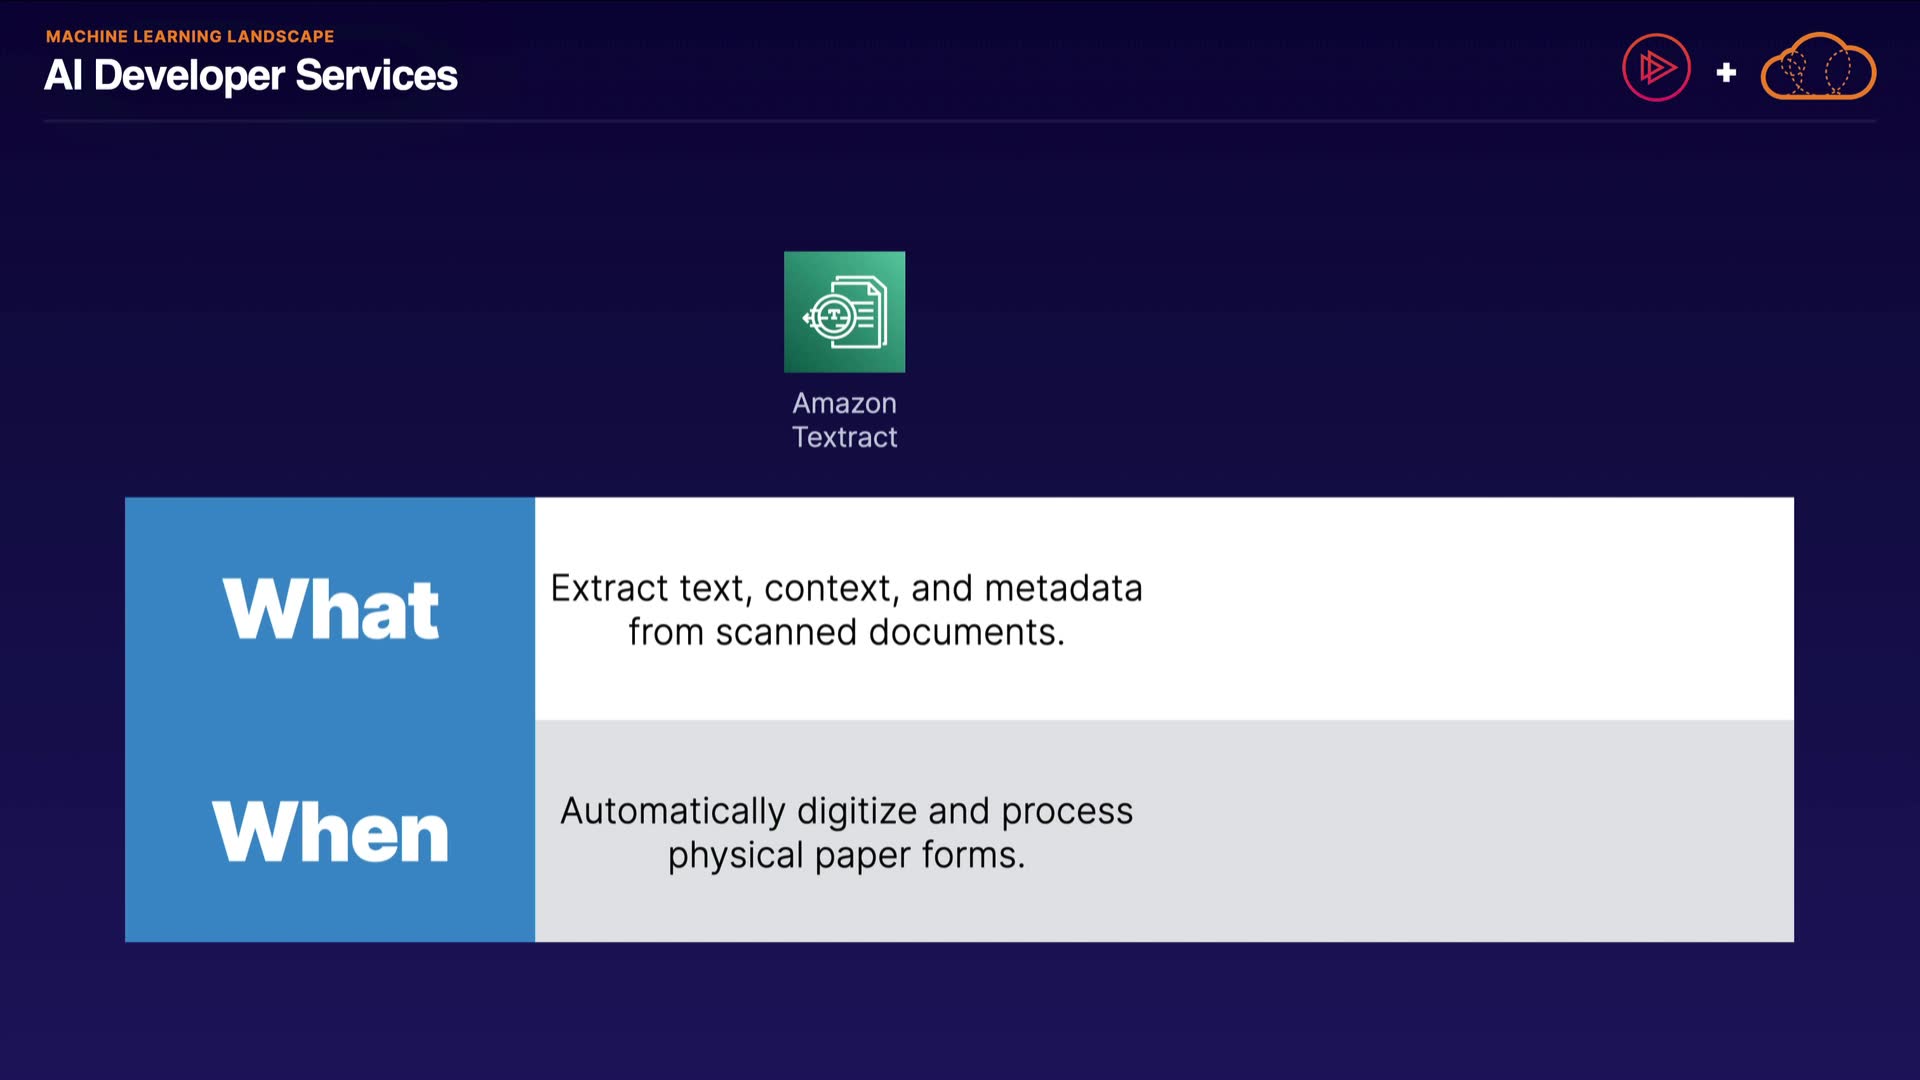
Task: Click 'Extract text, context, and metadata' line
Action: tap(846, 588)
